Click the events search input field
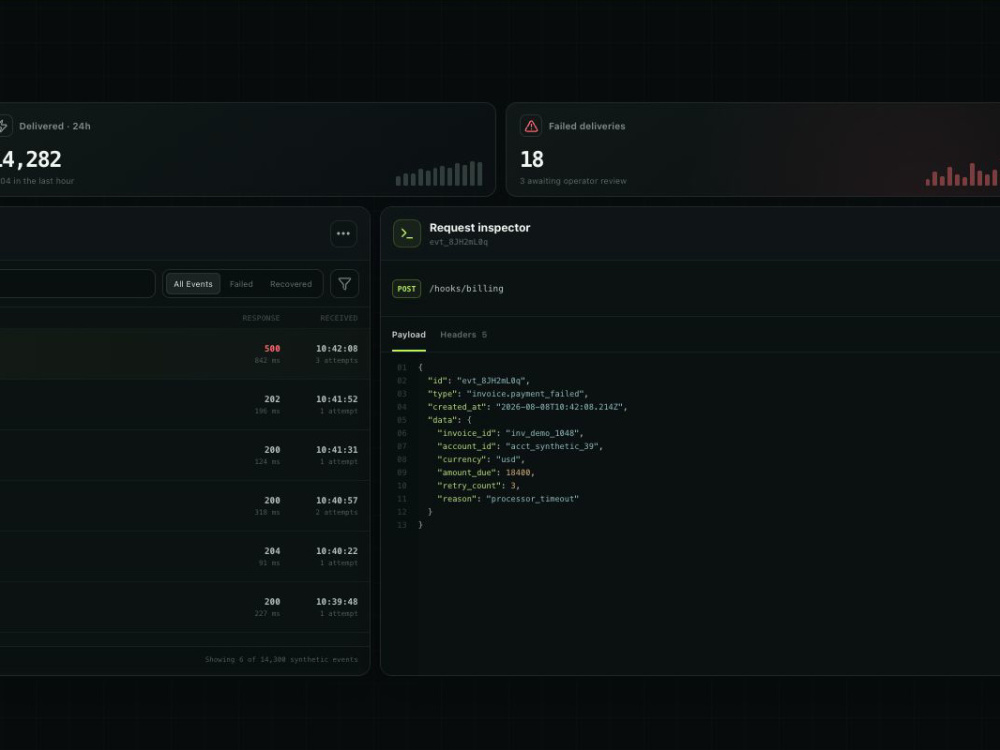This screenshot has width=1000, height=750. (77, 284)
